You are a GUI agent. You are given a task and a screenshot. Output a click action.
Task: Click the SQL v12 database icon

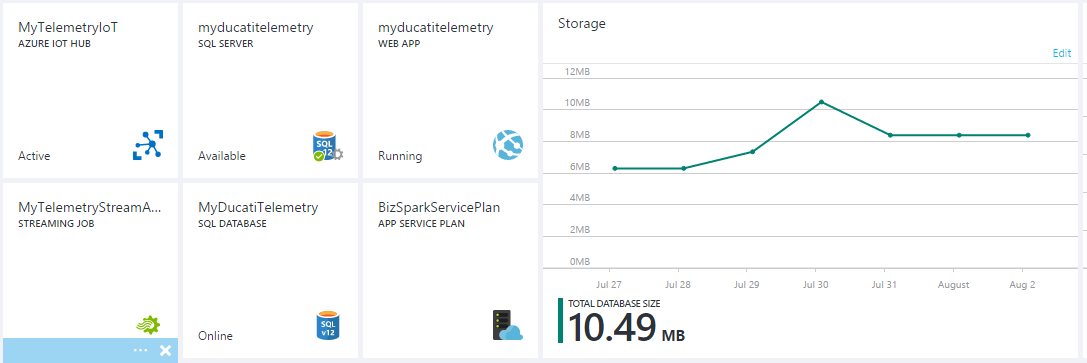pos(328,326)
